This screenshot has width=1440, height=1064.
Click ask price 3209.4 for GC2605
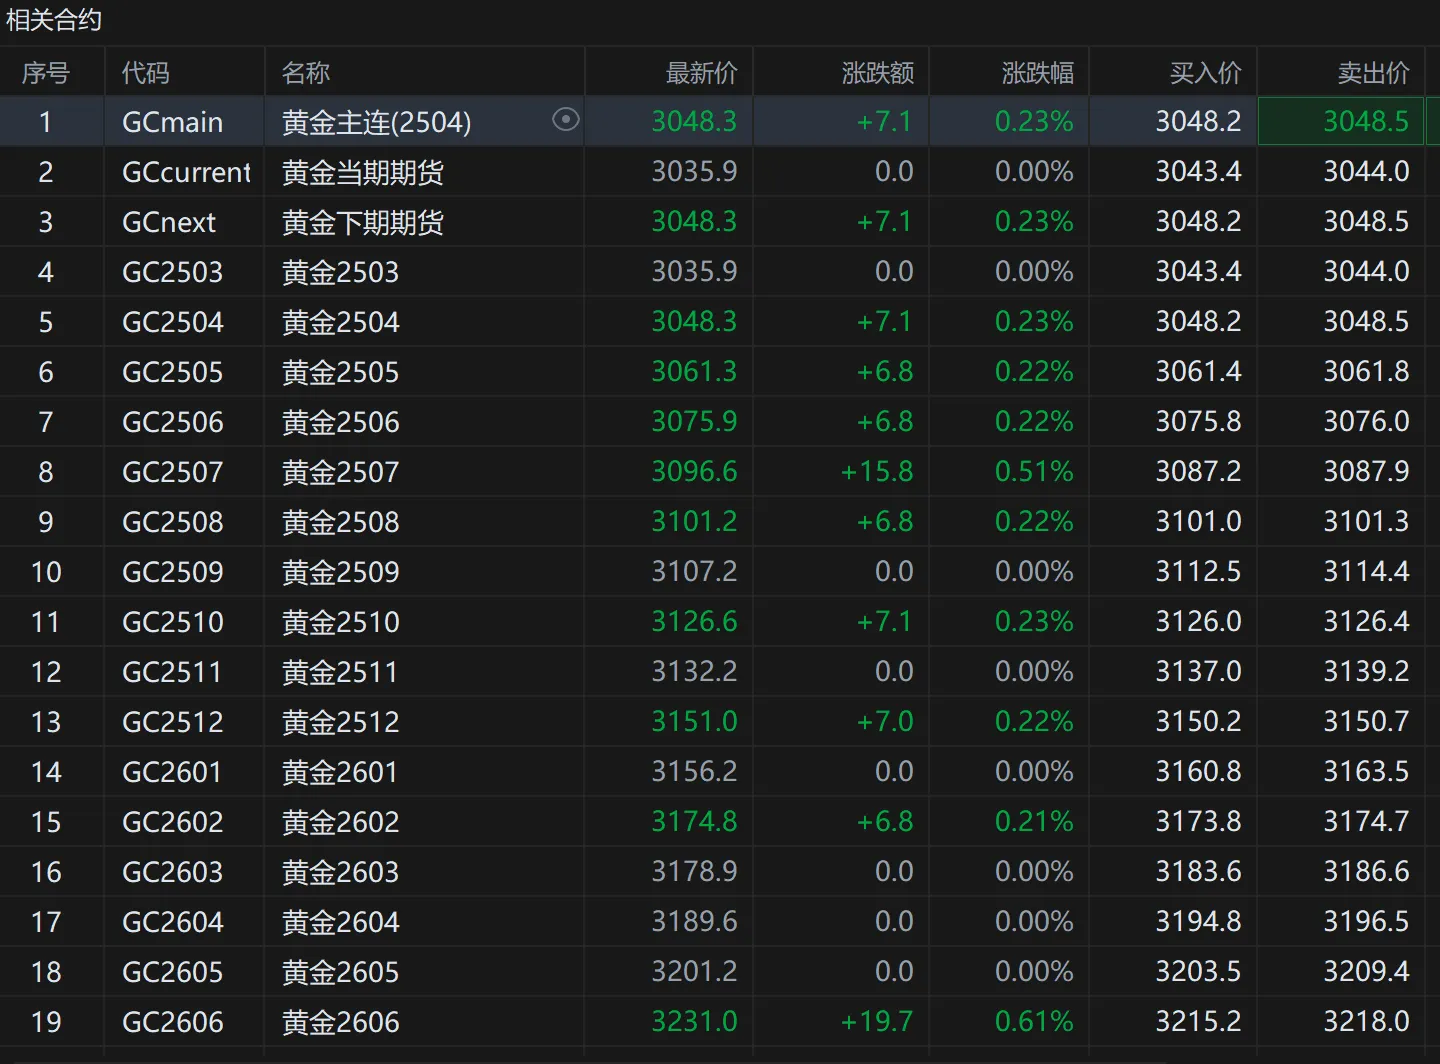tap(1366, 971)
